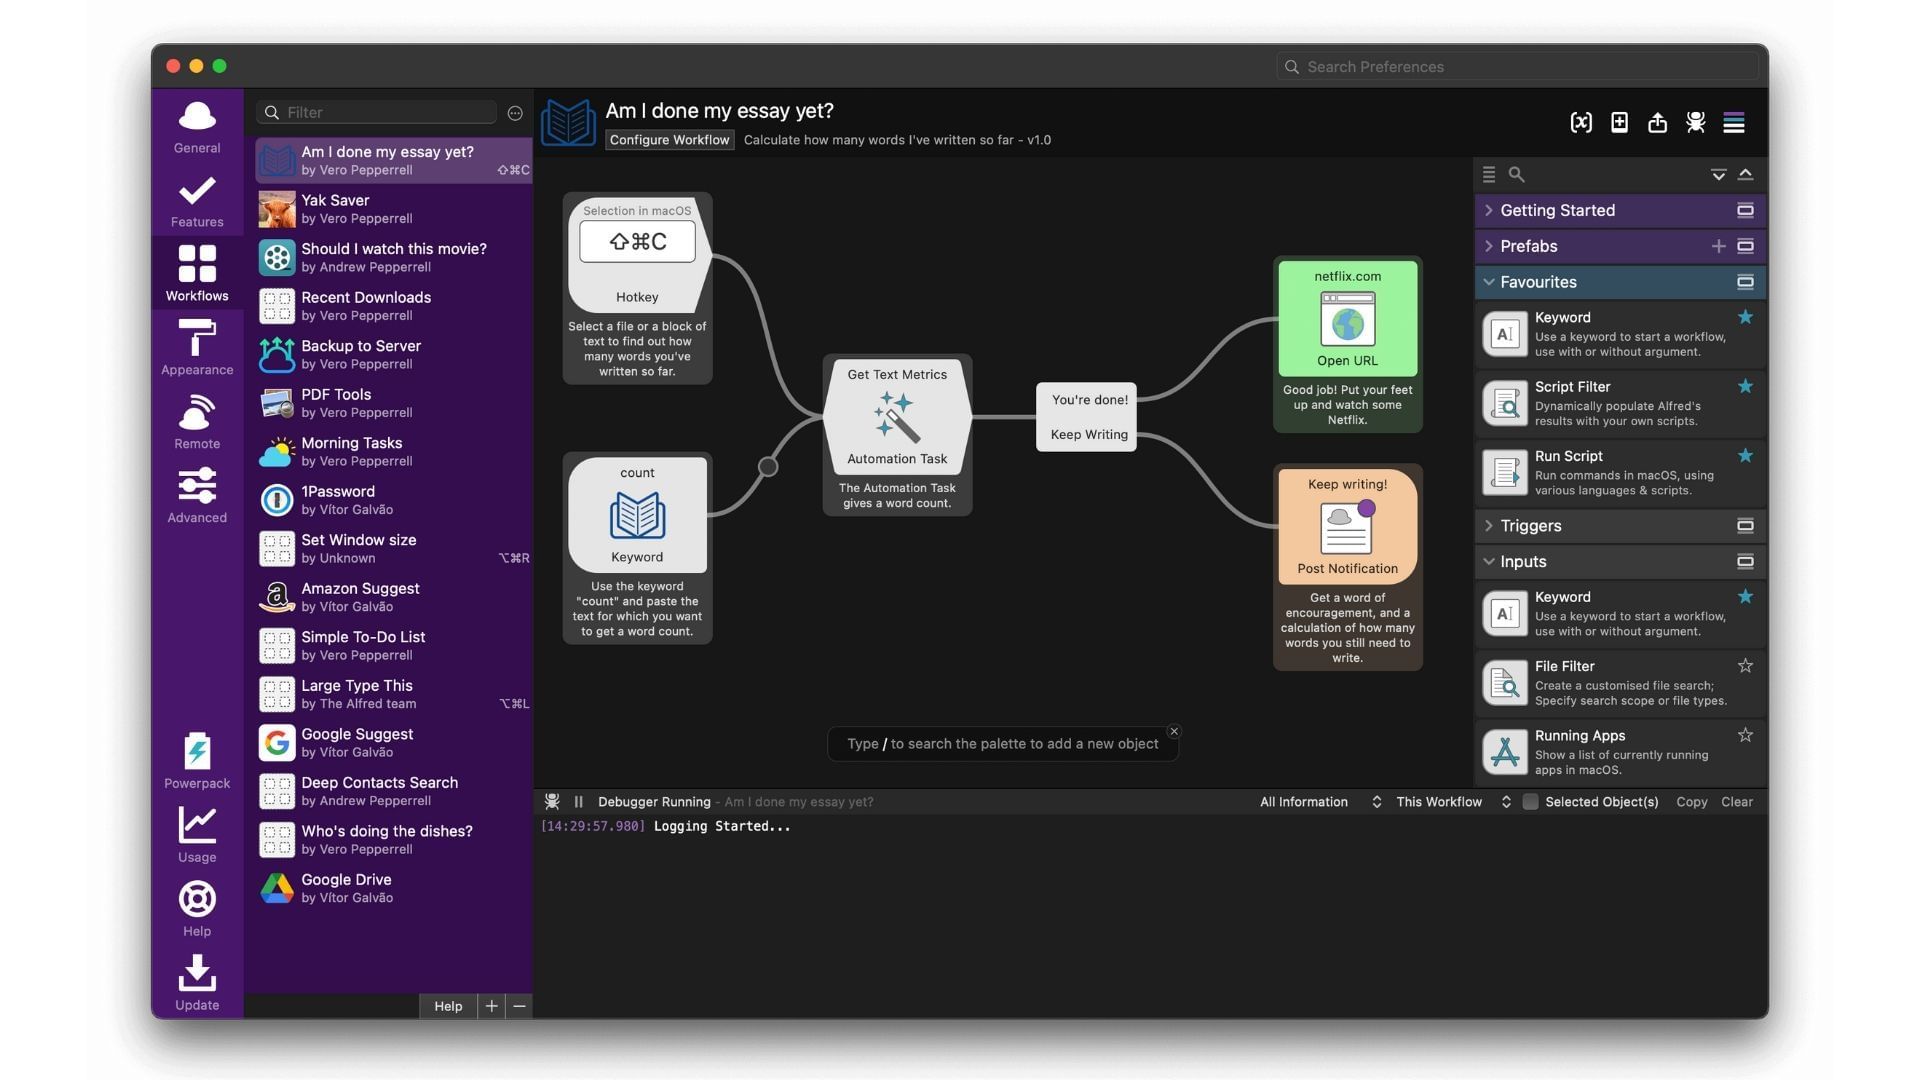Click the export workflow share icon
Screen dimensions: 1920x1080
(x=1657, y=122)
